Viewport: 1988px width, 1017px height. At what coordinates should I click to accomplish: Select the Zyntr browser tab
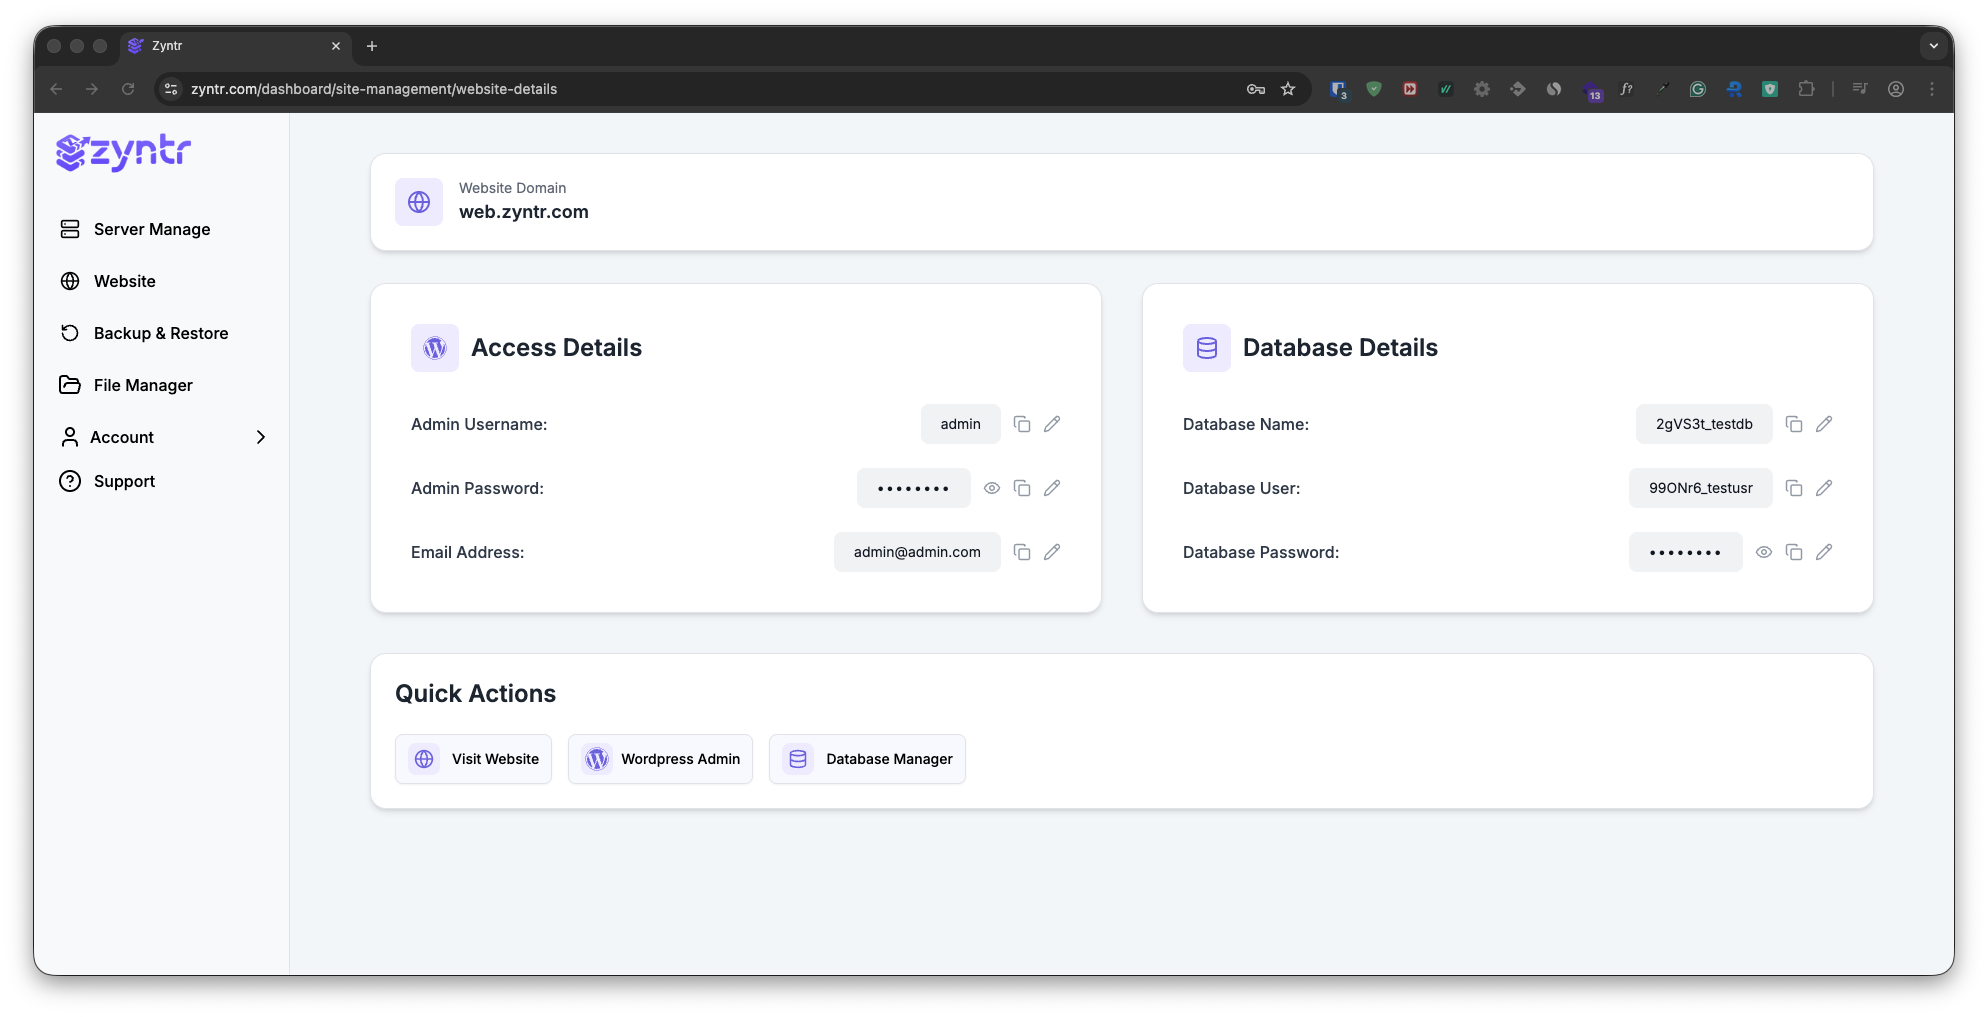[235, 46]
